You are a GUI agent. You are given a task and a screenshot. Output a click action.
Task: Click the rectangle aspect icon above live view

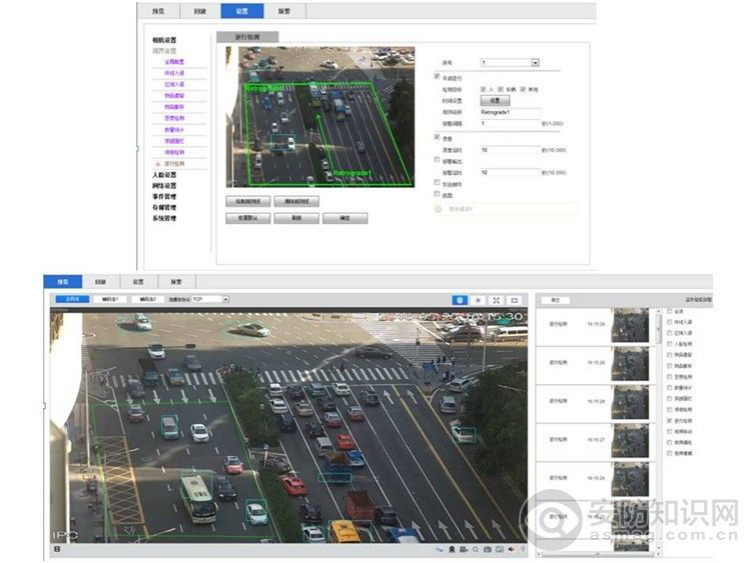(x=514, y=299)
